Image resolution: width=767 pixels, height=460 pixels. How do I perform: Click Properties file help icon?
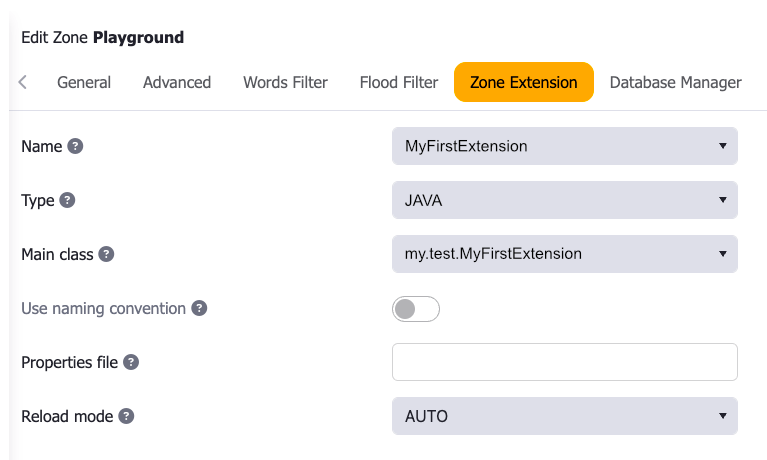(131, 362)
